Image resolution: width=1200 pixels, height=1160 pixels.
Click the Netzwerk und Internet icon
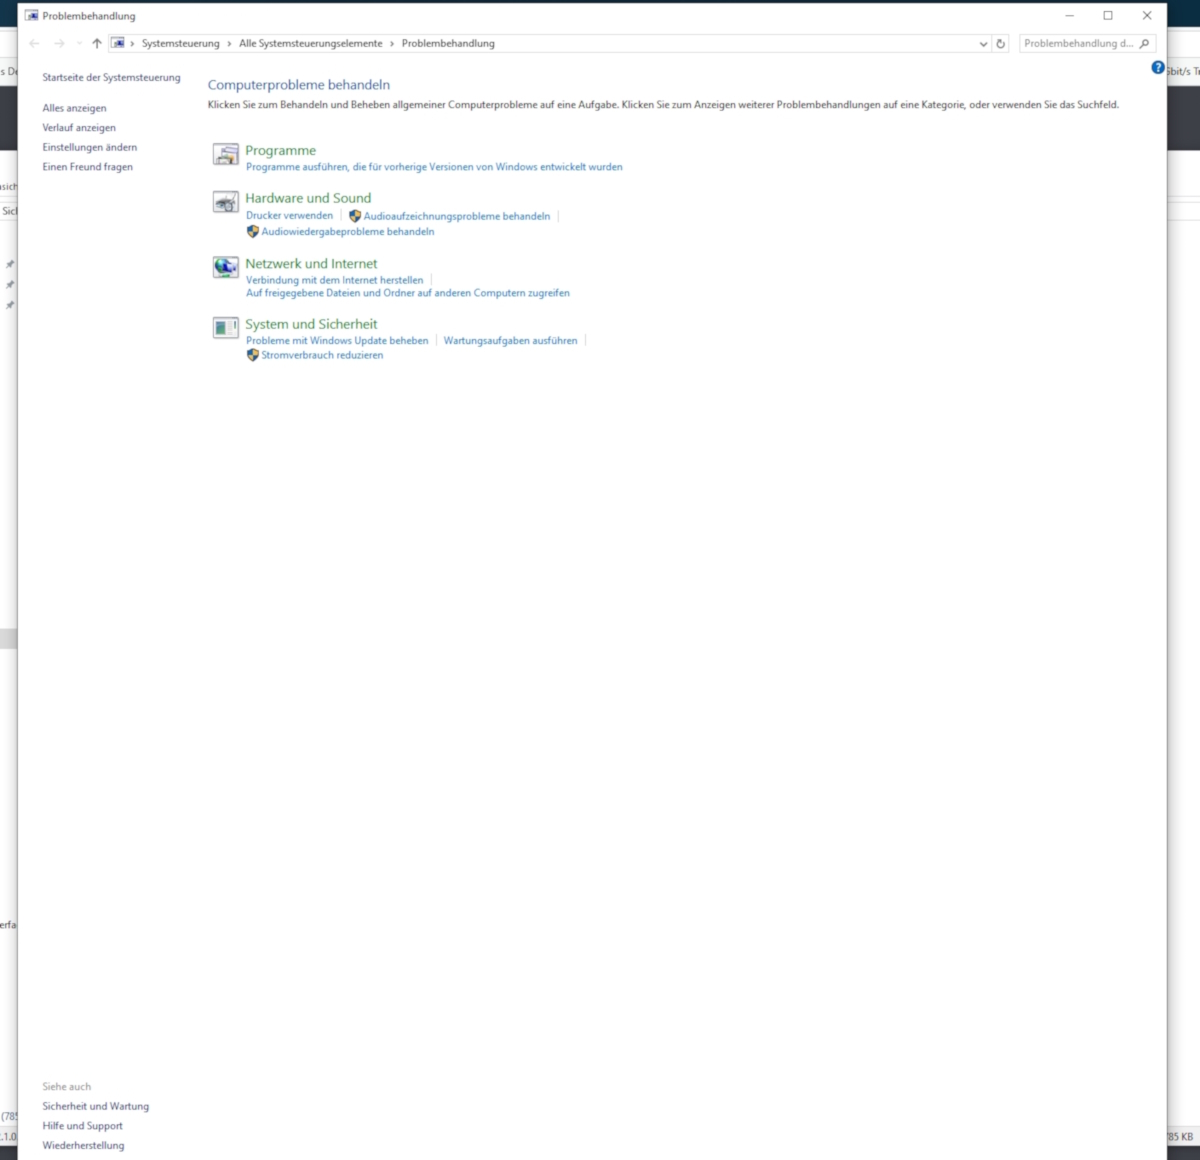pyautogui.click(x=225, y=267)
